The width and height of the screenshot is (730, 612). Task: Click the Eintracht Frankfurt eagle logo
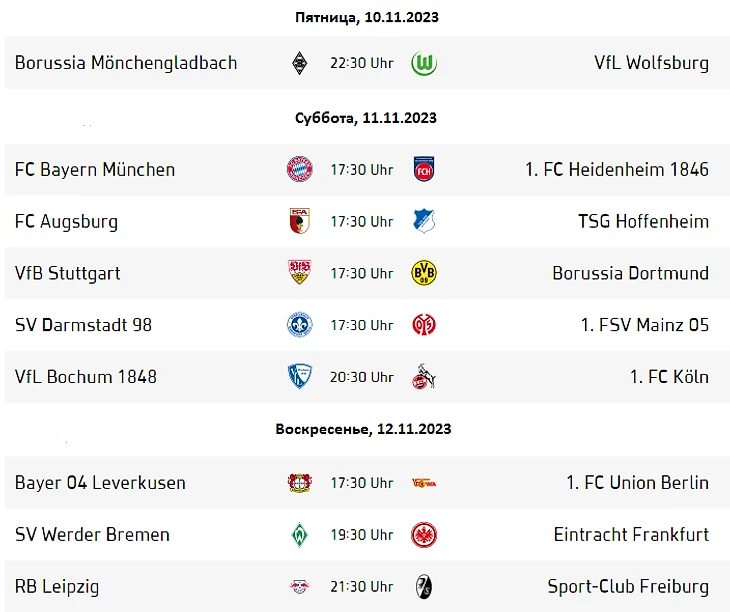(424, 535)
